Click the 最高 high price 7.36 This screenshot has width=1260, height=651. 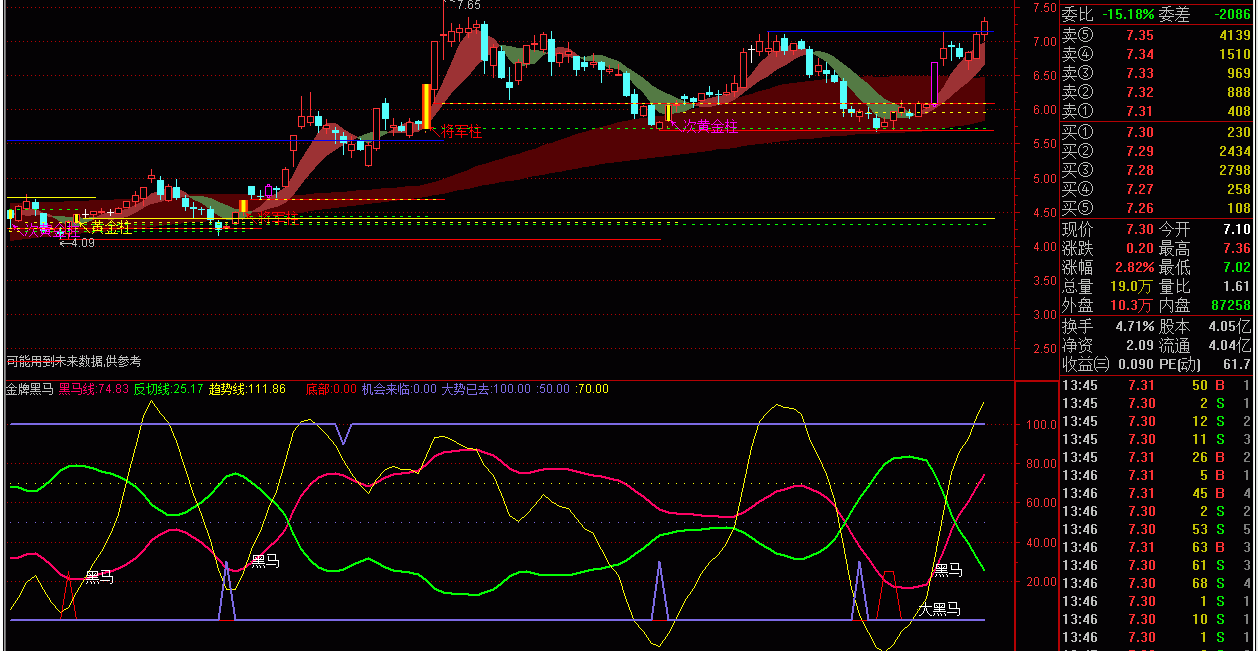1236,248
